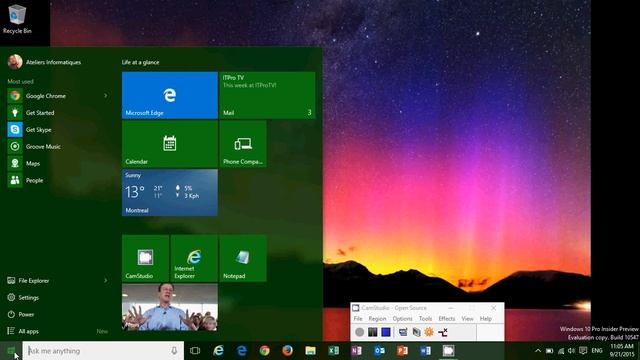The image size is (640, 360).
Task: Click the volume speaker tray icon
Action: 571,351
